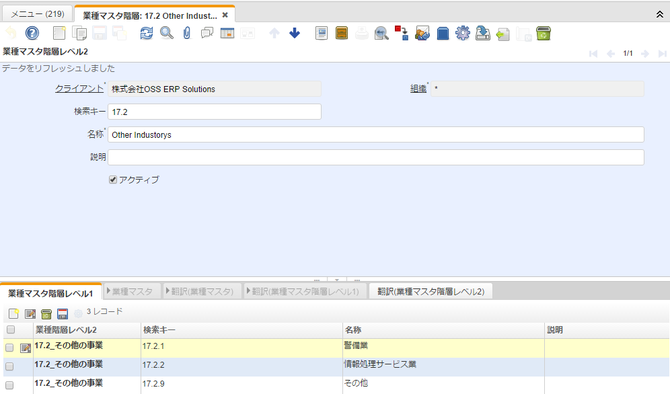670x394 pixels.
Task: Open the Archive cabinet icon
Action: click(x=341, y=33)
